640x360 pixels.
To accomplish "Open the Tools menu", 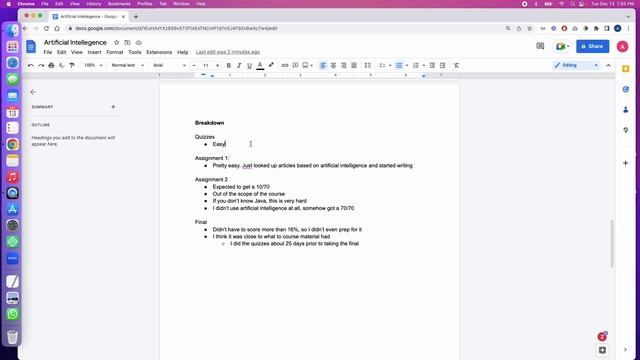I will click(x=135, y=52).
